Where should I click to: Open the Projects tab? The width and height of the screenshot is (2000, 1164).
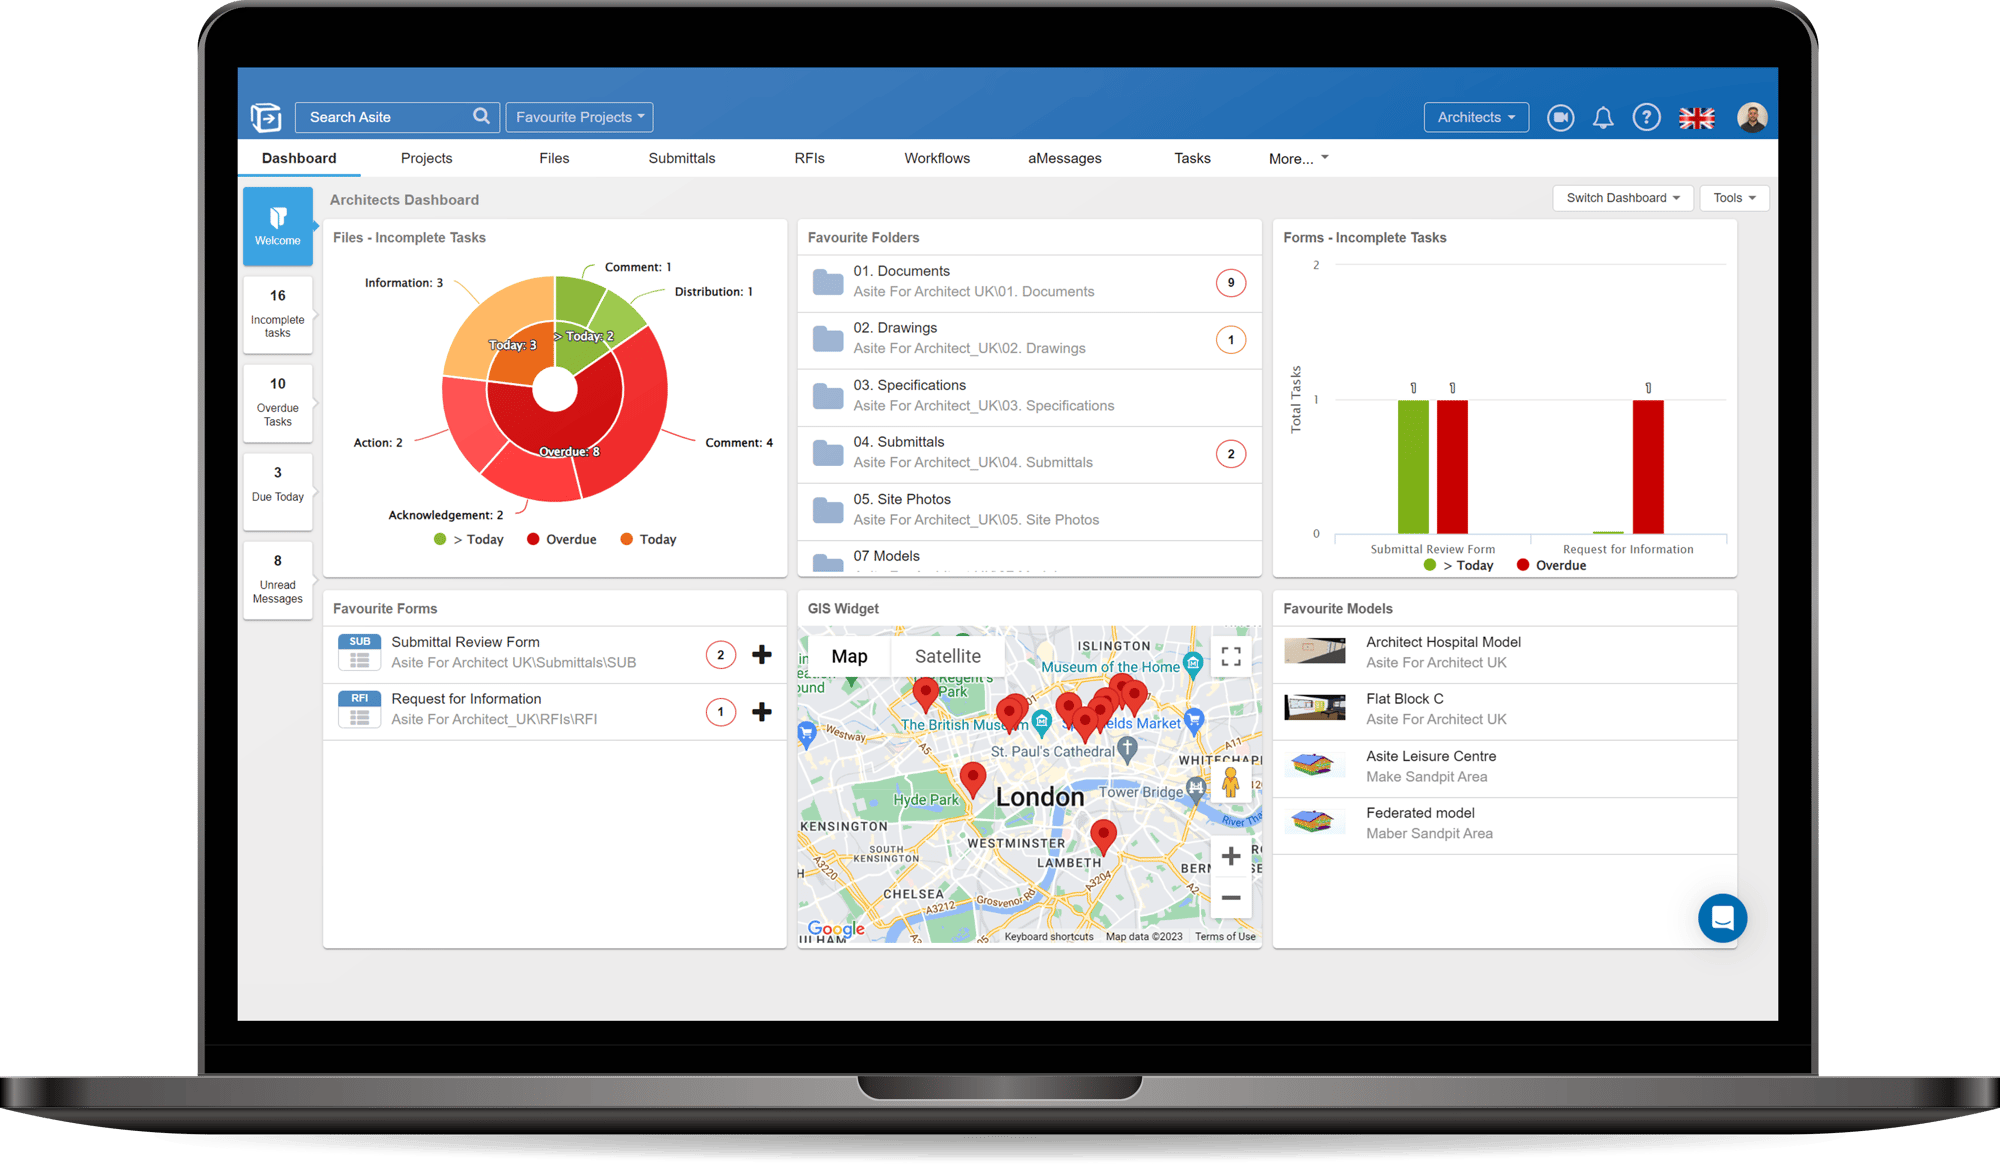pos(426,158)
